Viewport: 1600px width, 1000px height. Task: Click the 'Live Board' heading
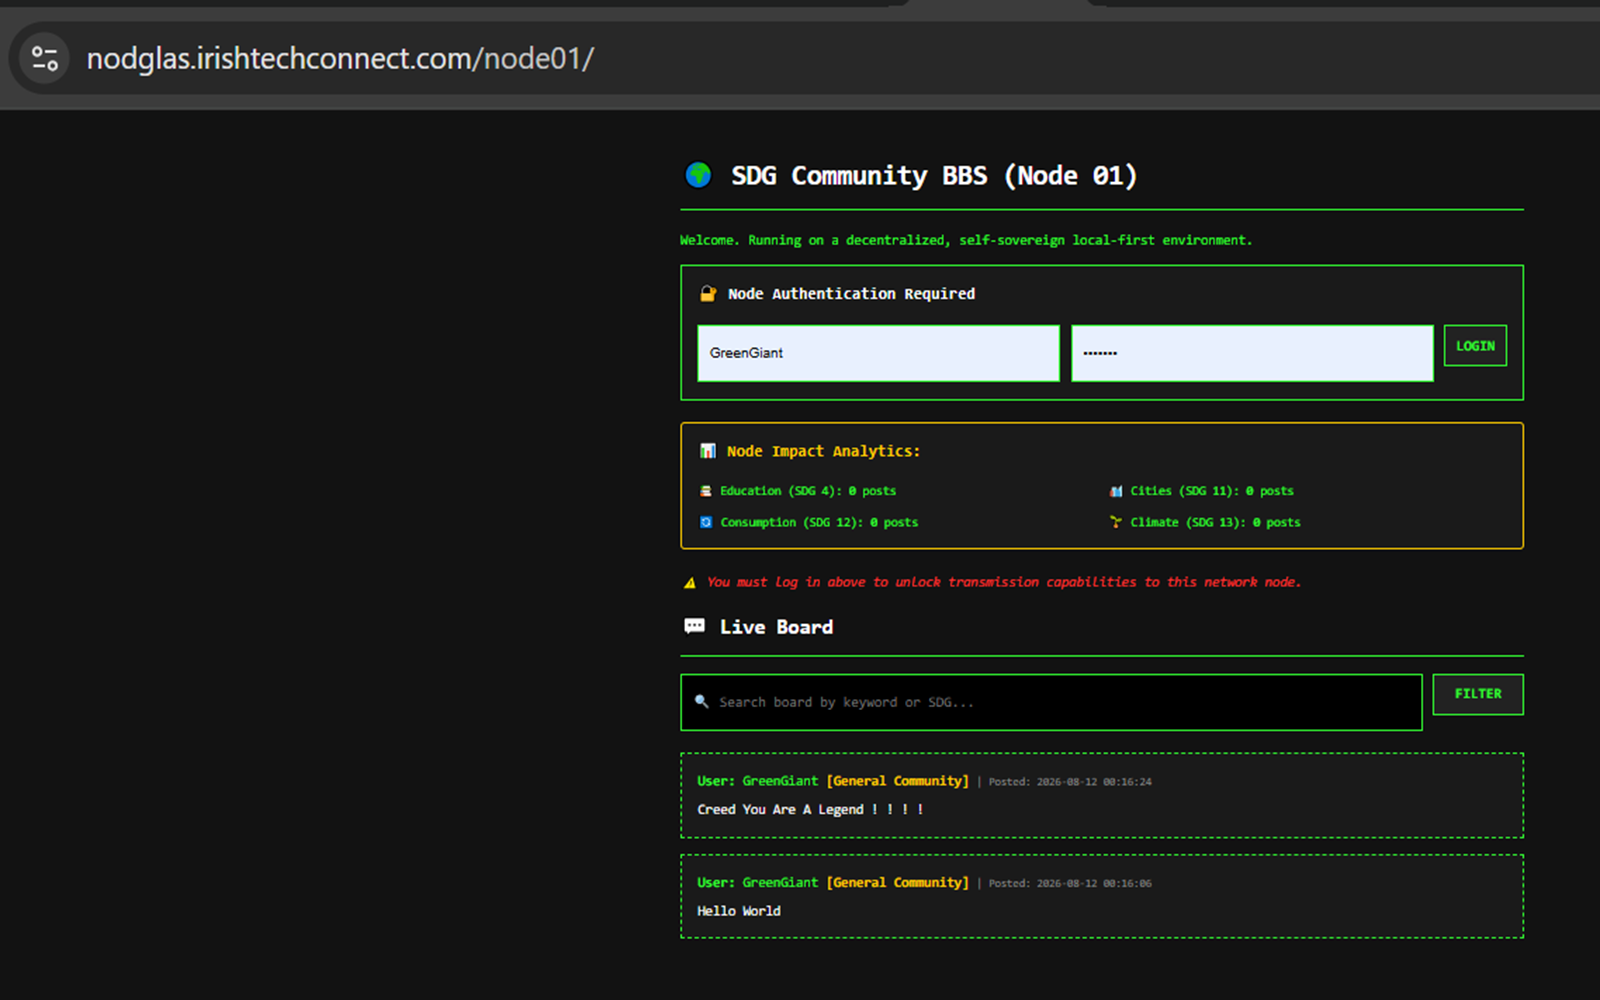(x=776, y=627)
